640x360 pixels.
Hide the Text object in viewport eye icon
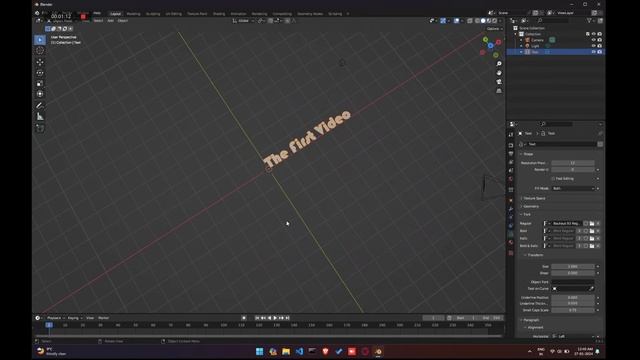pyautogui.click(x=593, y=52)
